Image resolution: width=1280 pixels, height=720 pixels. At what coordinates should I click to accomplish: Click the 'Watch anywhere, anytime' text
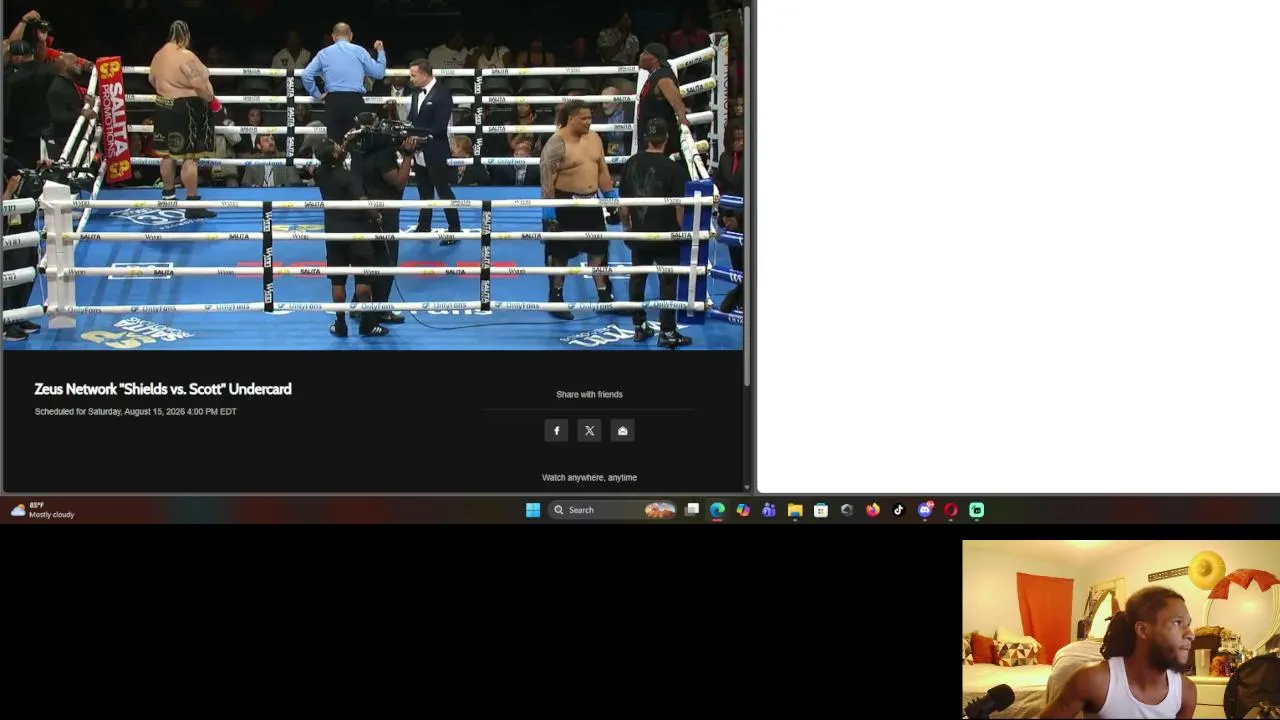click(x=589, y=478)
